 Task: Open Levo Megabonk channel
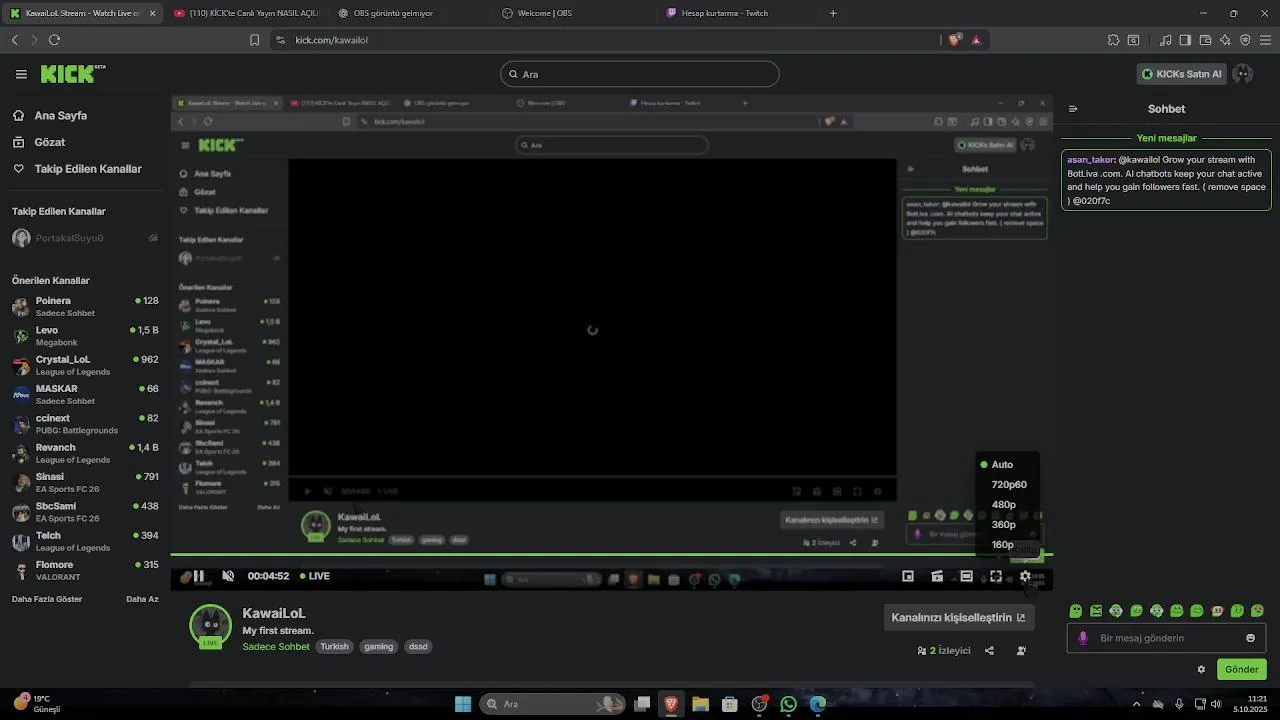(85, 336)
